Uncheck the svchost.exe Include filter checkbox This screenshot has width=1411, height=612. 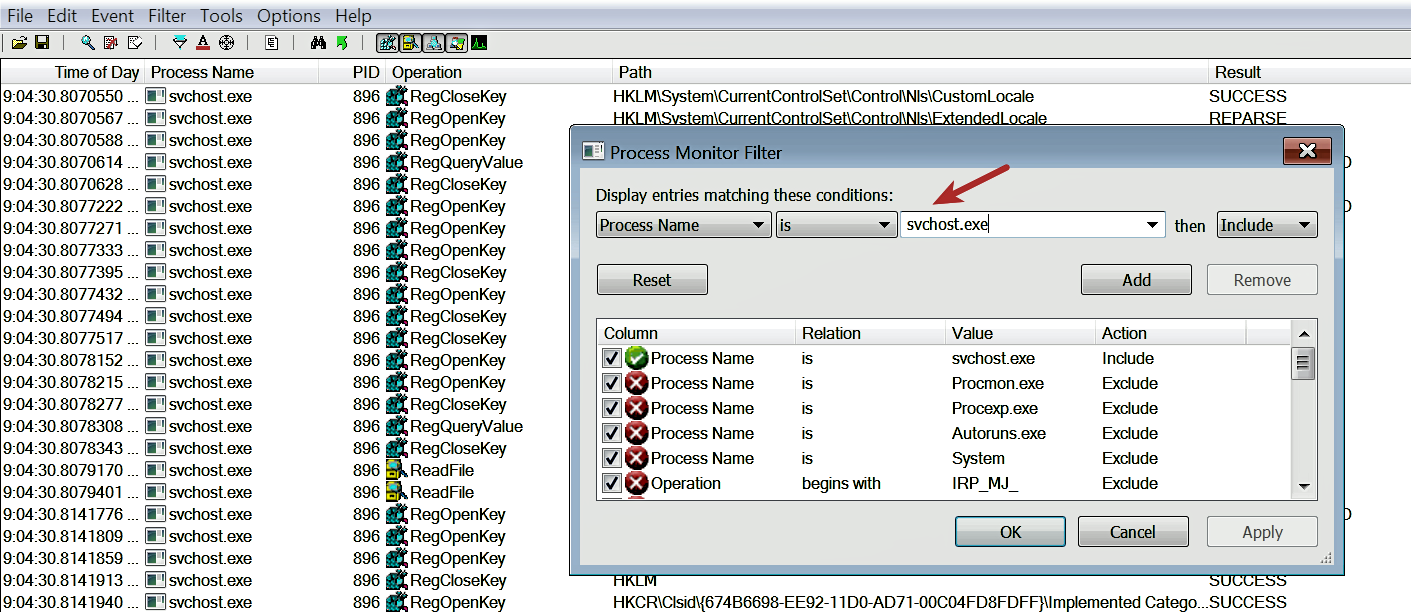click(612, 358)
